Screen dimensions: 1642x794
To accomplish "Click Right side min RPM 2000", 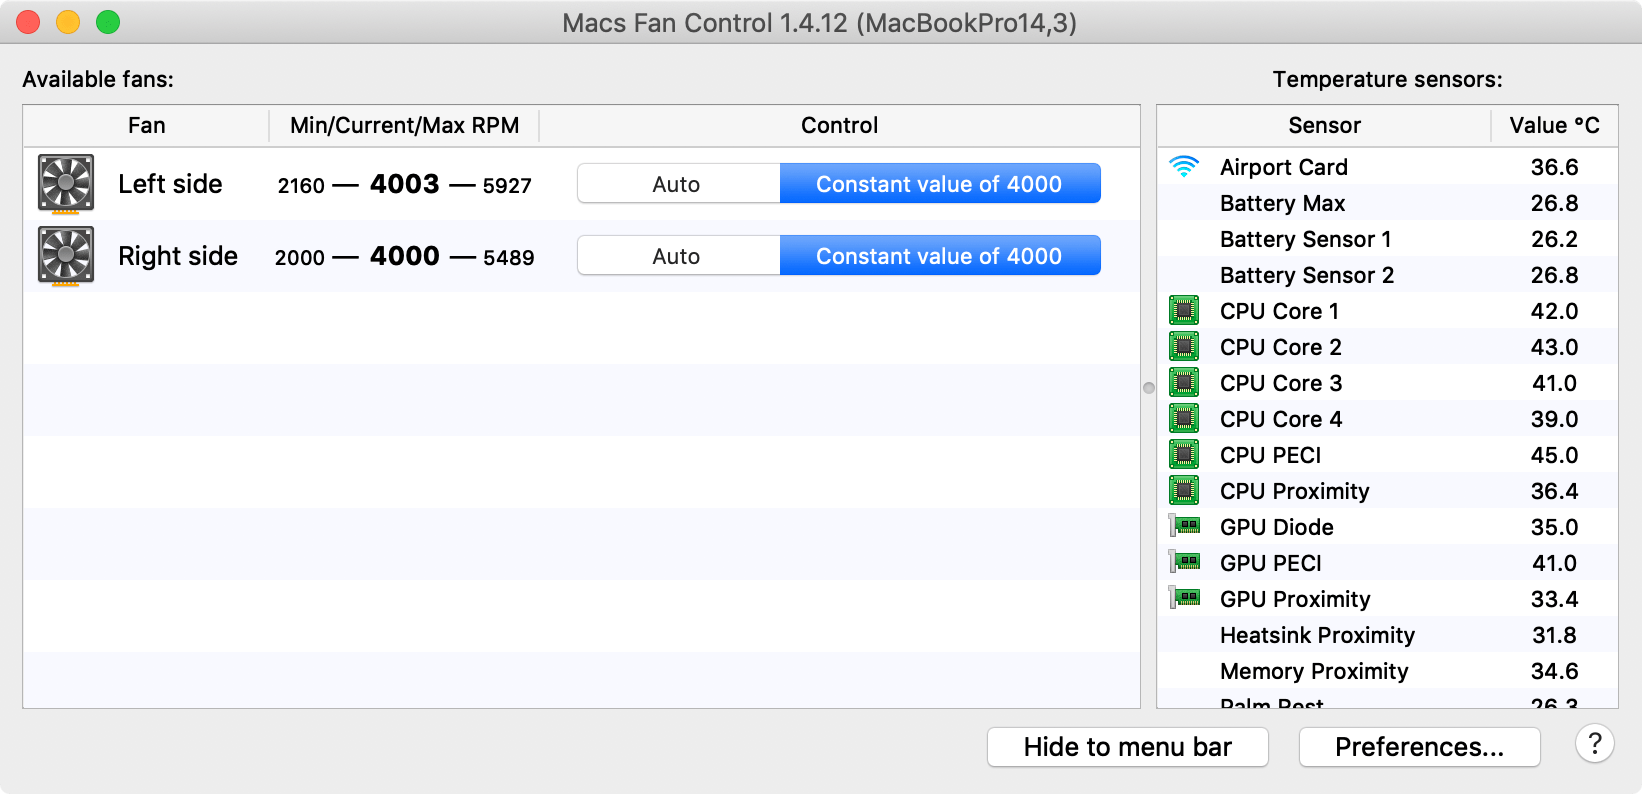I will (x=300, y=258).
